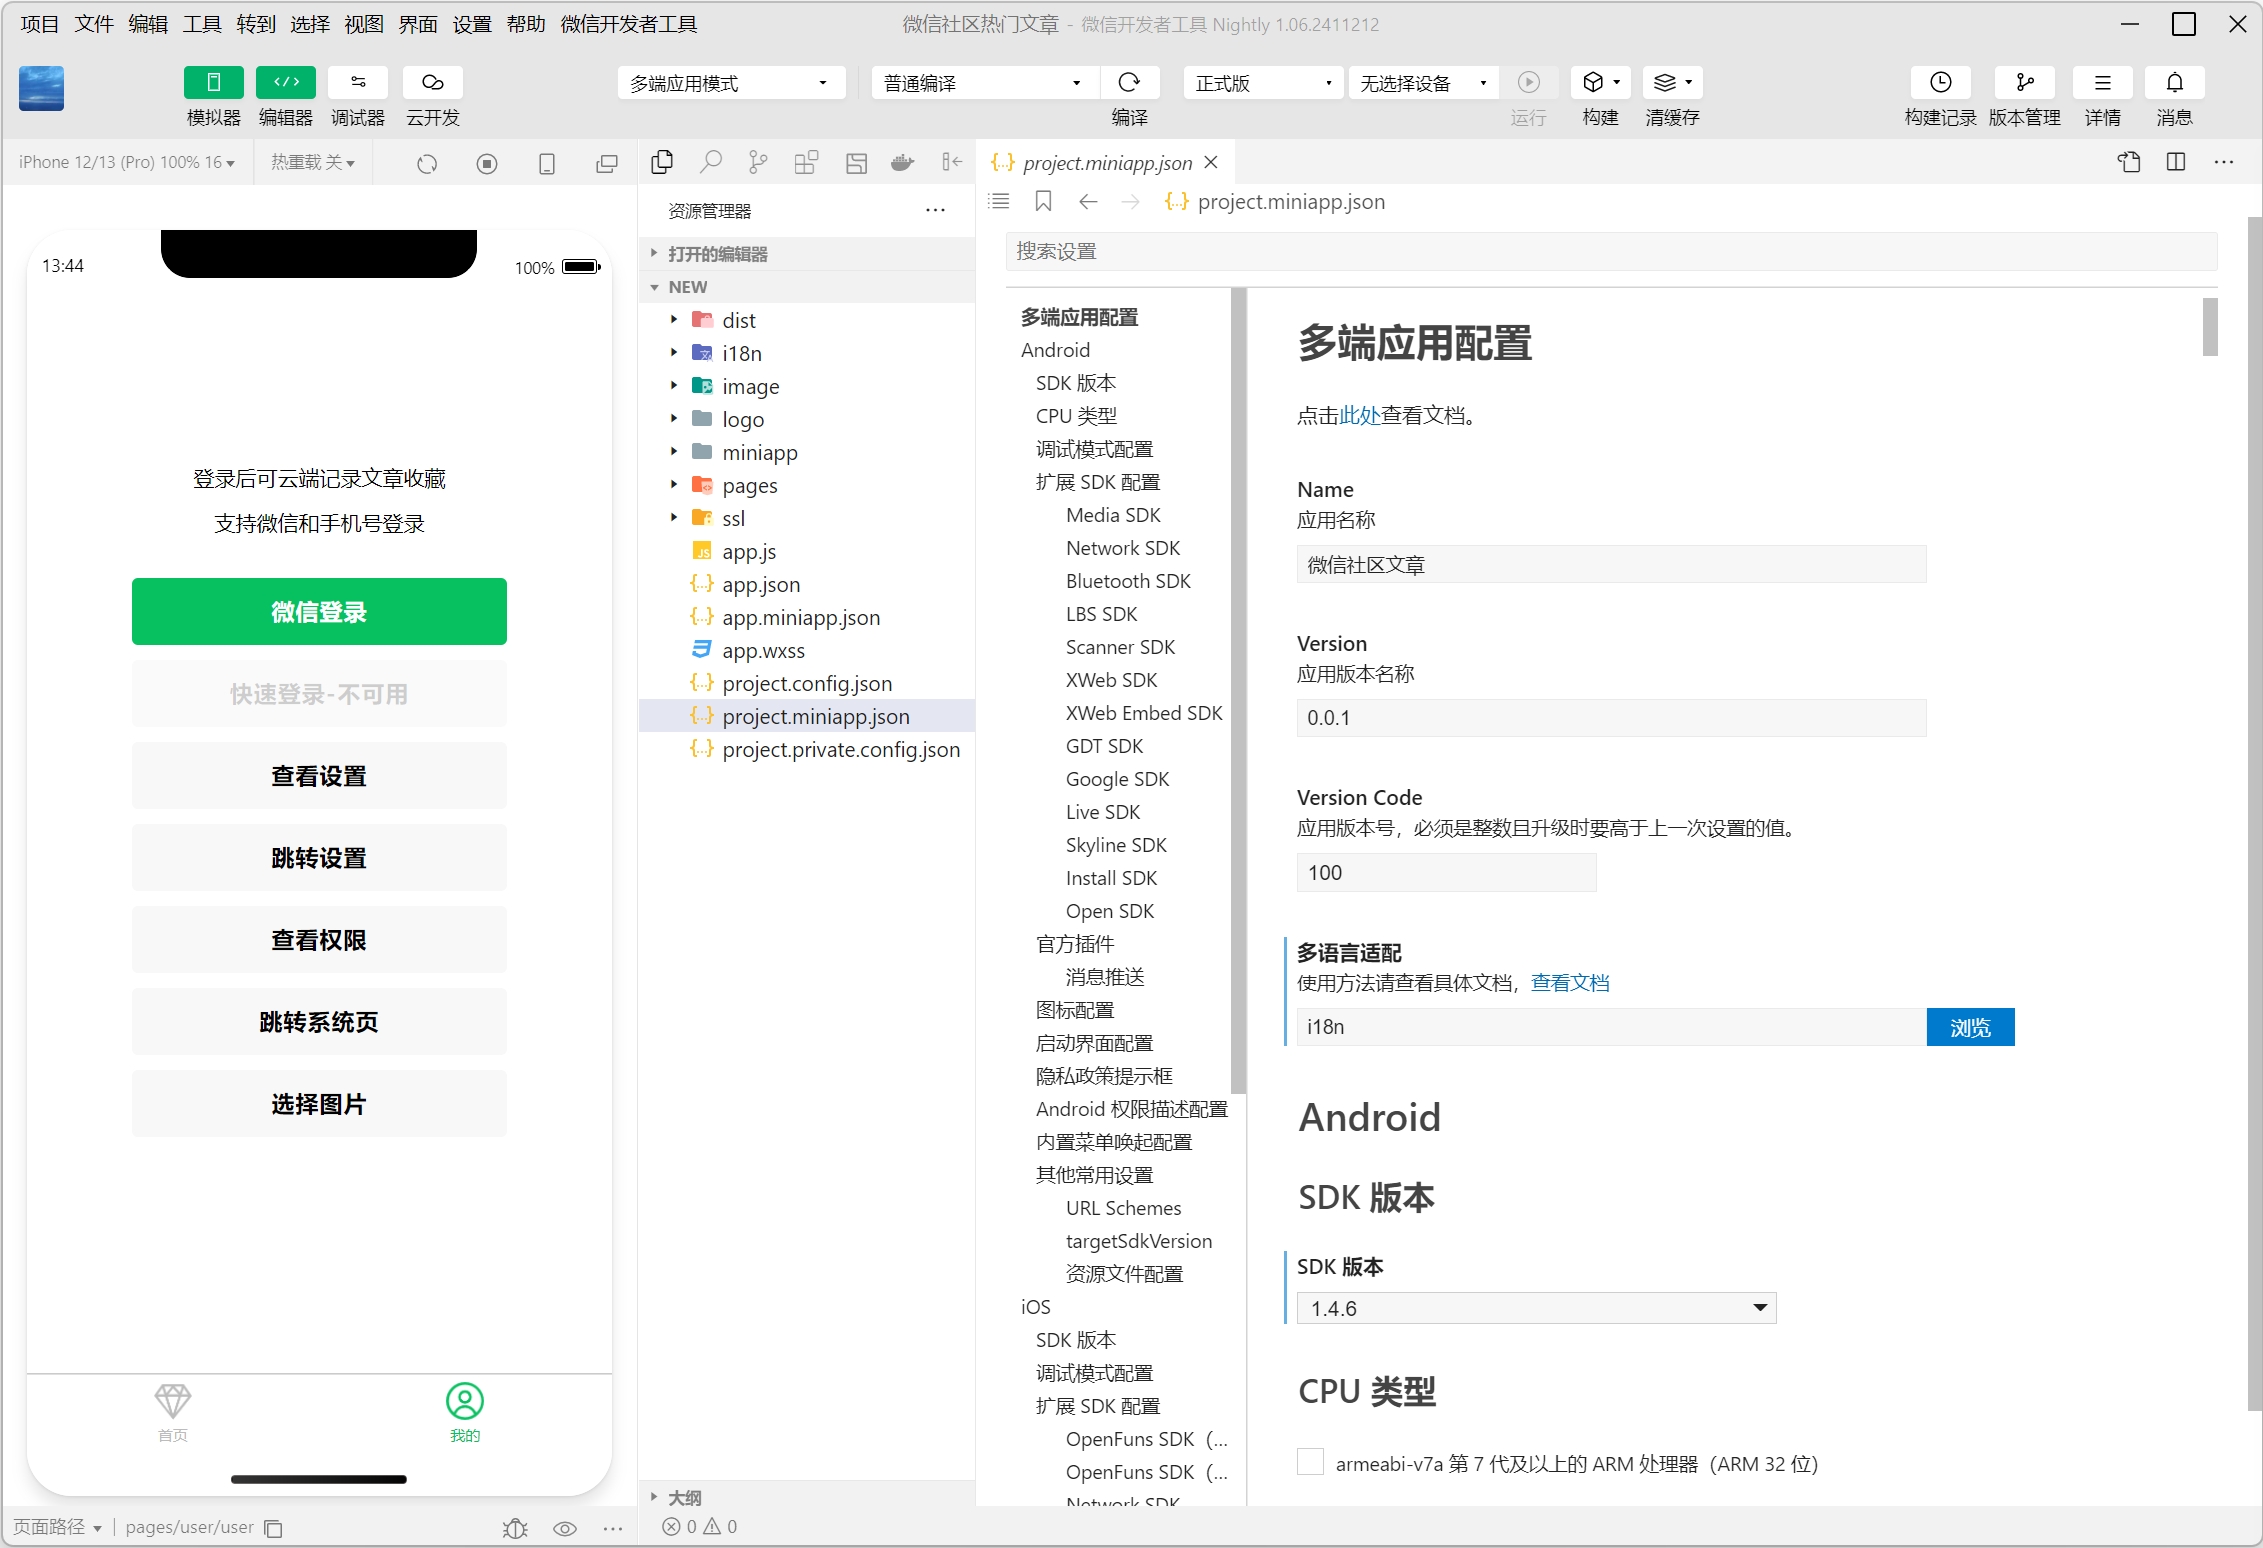Image resolution: width=2263 pixels, height=1548 pixels.
Task: Click the collapse sidebar icon
Action: coord(952,162)
